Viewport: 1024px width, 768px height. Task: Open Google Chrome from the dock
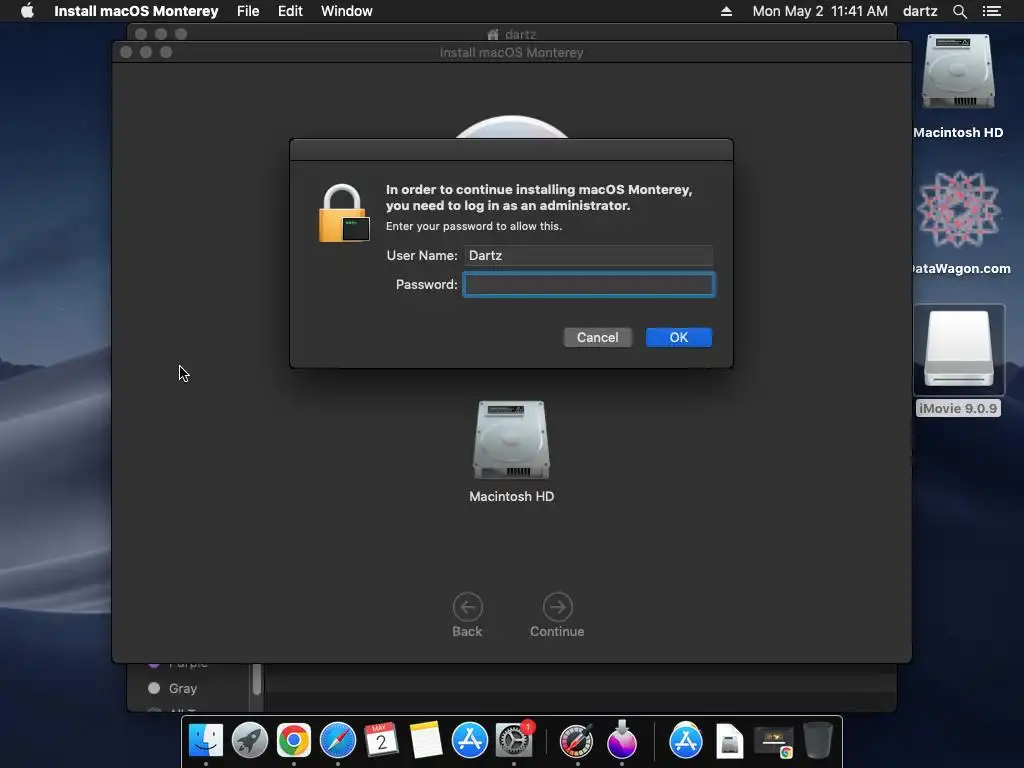pos(293,741)
